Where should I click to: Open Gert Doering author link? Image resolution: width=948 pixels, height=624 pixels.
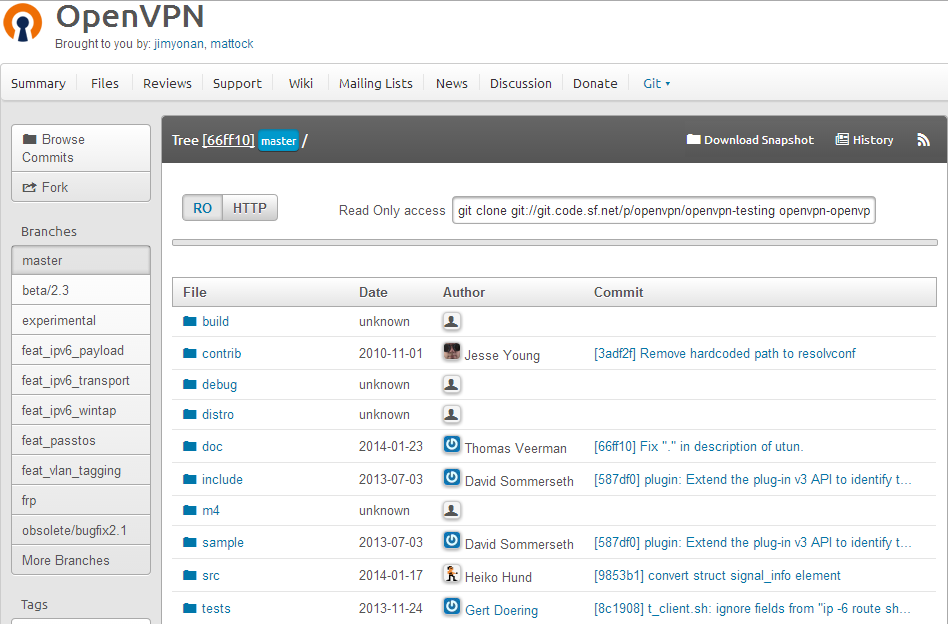(501, 610)
